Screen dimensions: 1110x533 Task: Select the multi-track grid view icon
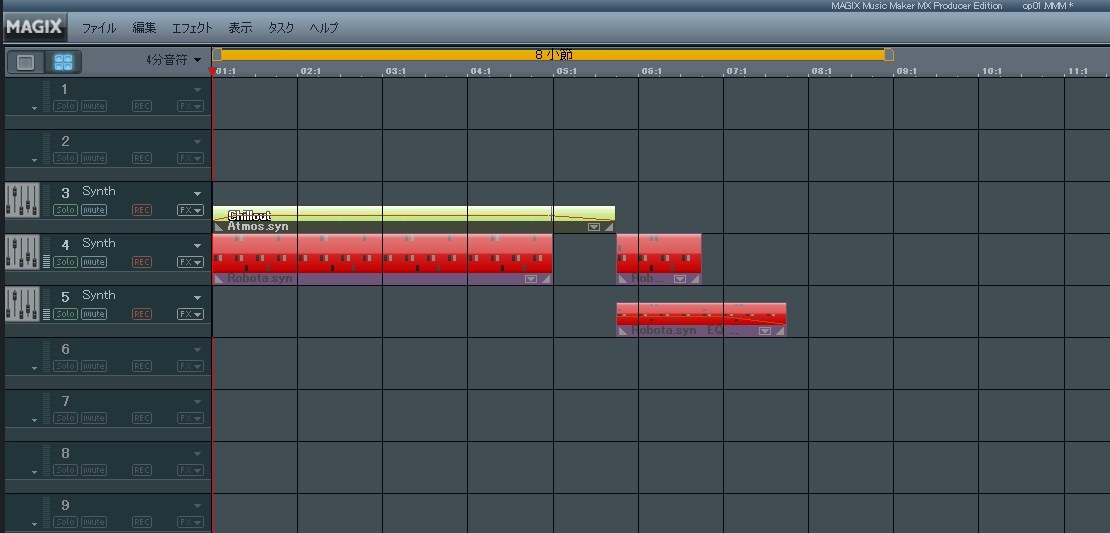click(x=63, y=62)
